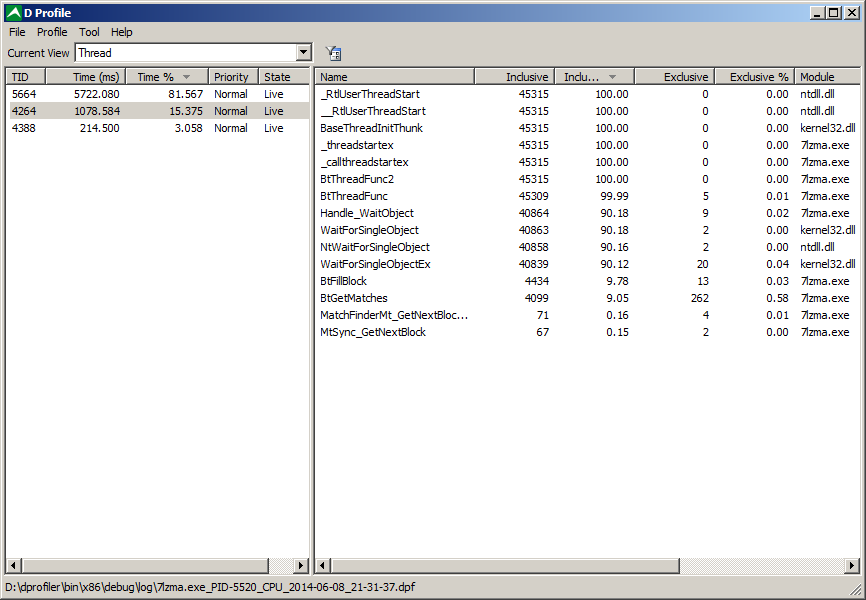The image size is (866, 600).
Task: Sort by TID column header
Action: (25, 77)
